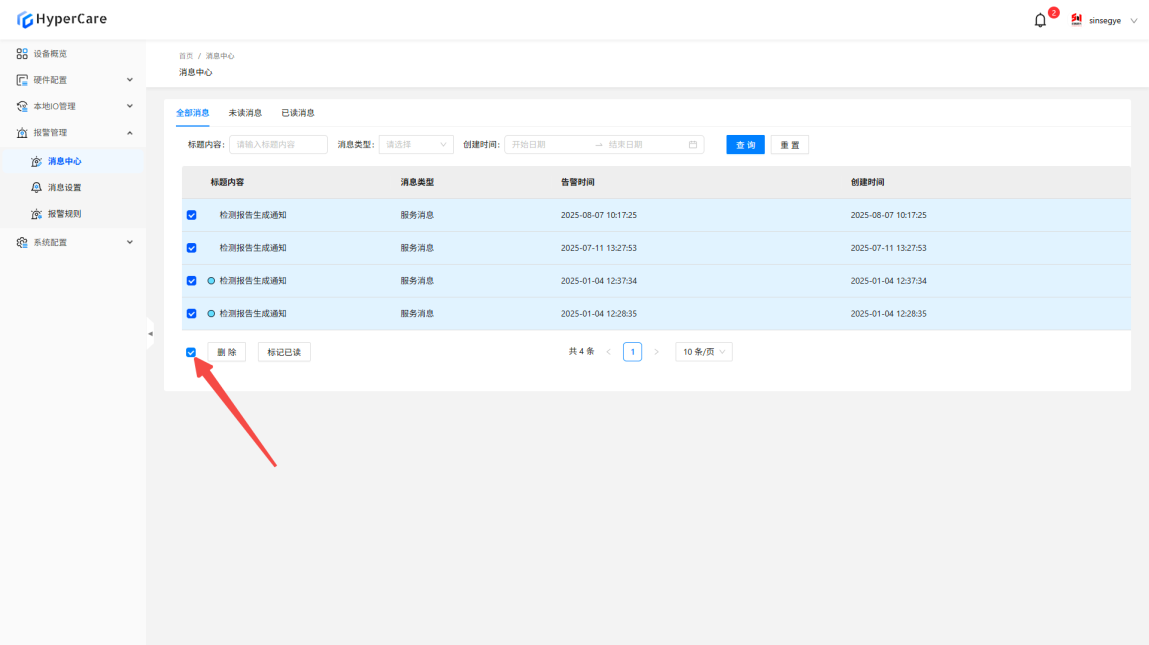
Task: Uncheck the 2025-08-07 10:17:25 message row
Action: (191, 215)
